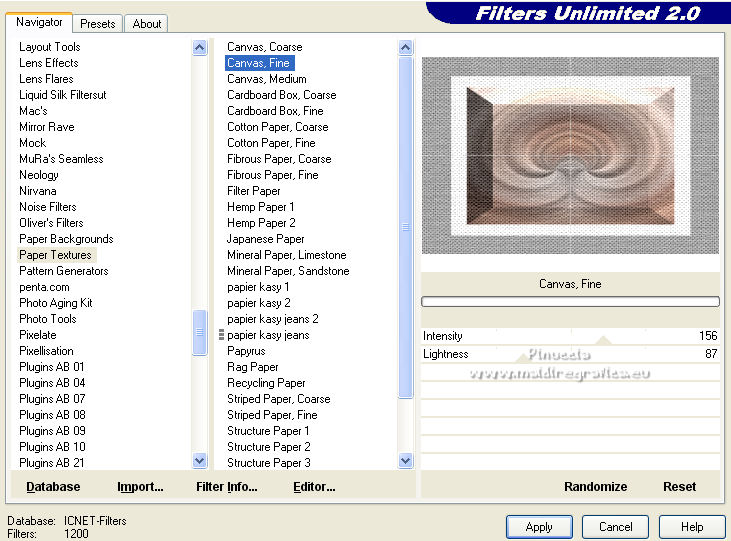Open the About tab

(146, 24)
